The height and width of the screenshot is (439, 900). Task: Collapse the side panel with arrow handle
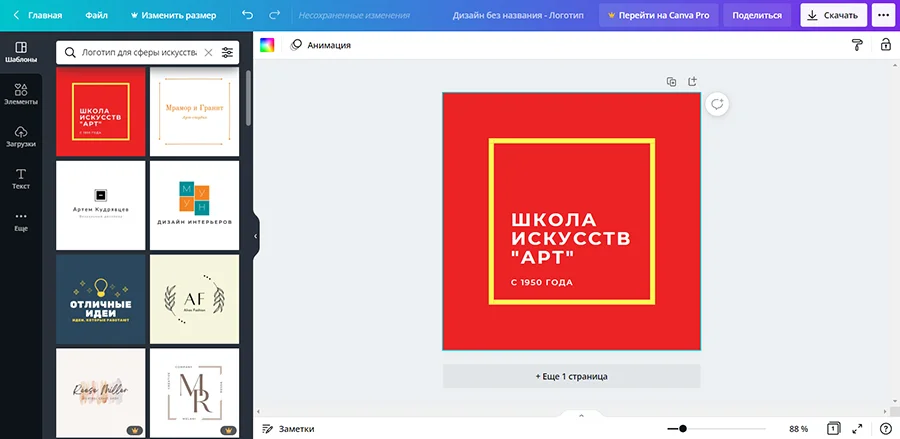point(255,236)
